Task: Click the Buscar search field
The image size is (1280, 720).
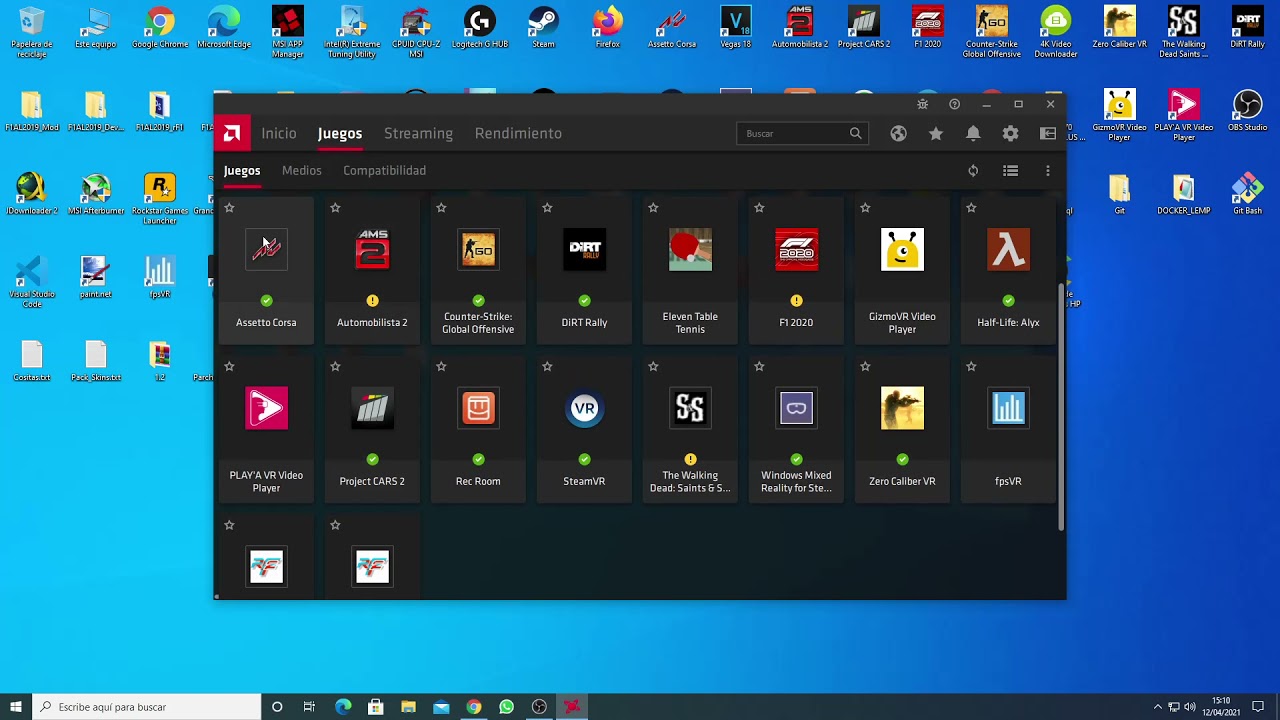Action: tap(801, 133)
